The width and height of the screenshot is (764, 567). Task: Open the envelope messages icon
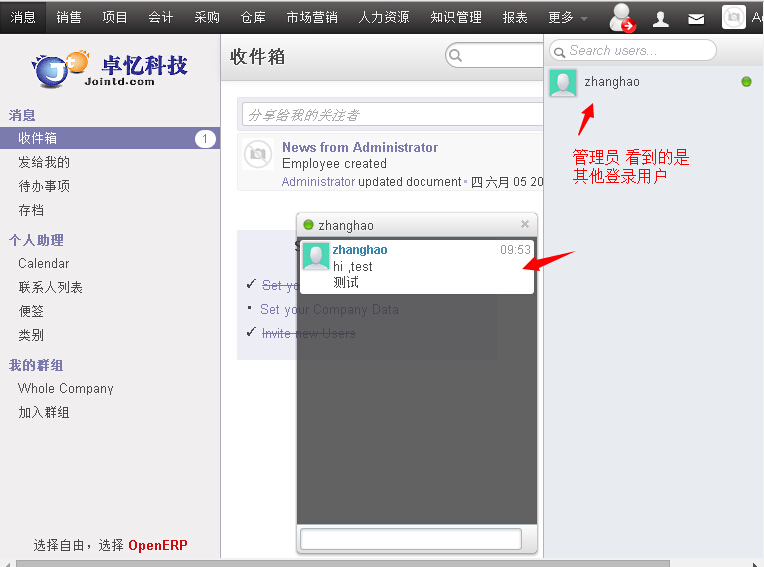click(x=696, y=18)
